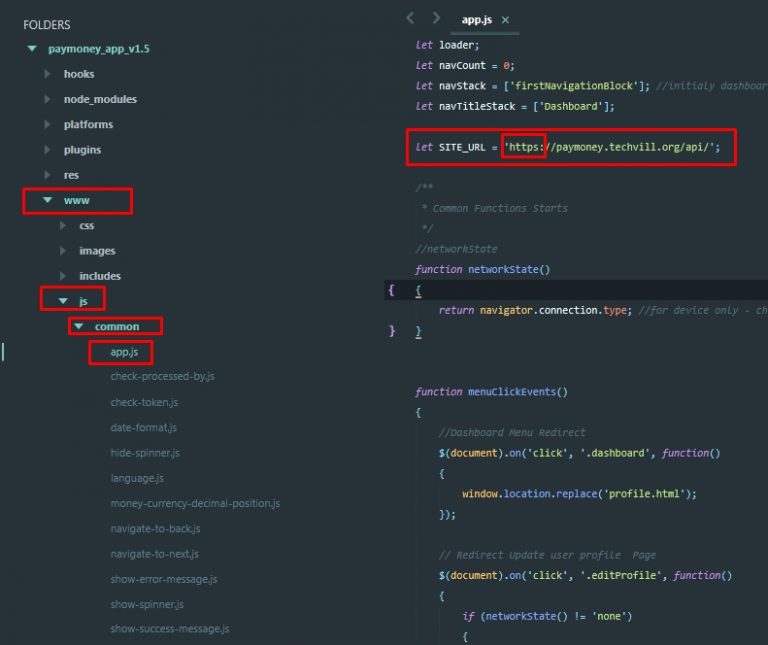Viewport: 768px width, 645px height.
Task: Close the app.js tab
Action: tap(505, 20)
